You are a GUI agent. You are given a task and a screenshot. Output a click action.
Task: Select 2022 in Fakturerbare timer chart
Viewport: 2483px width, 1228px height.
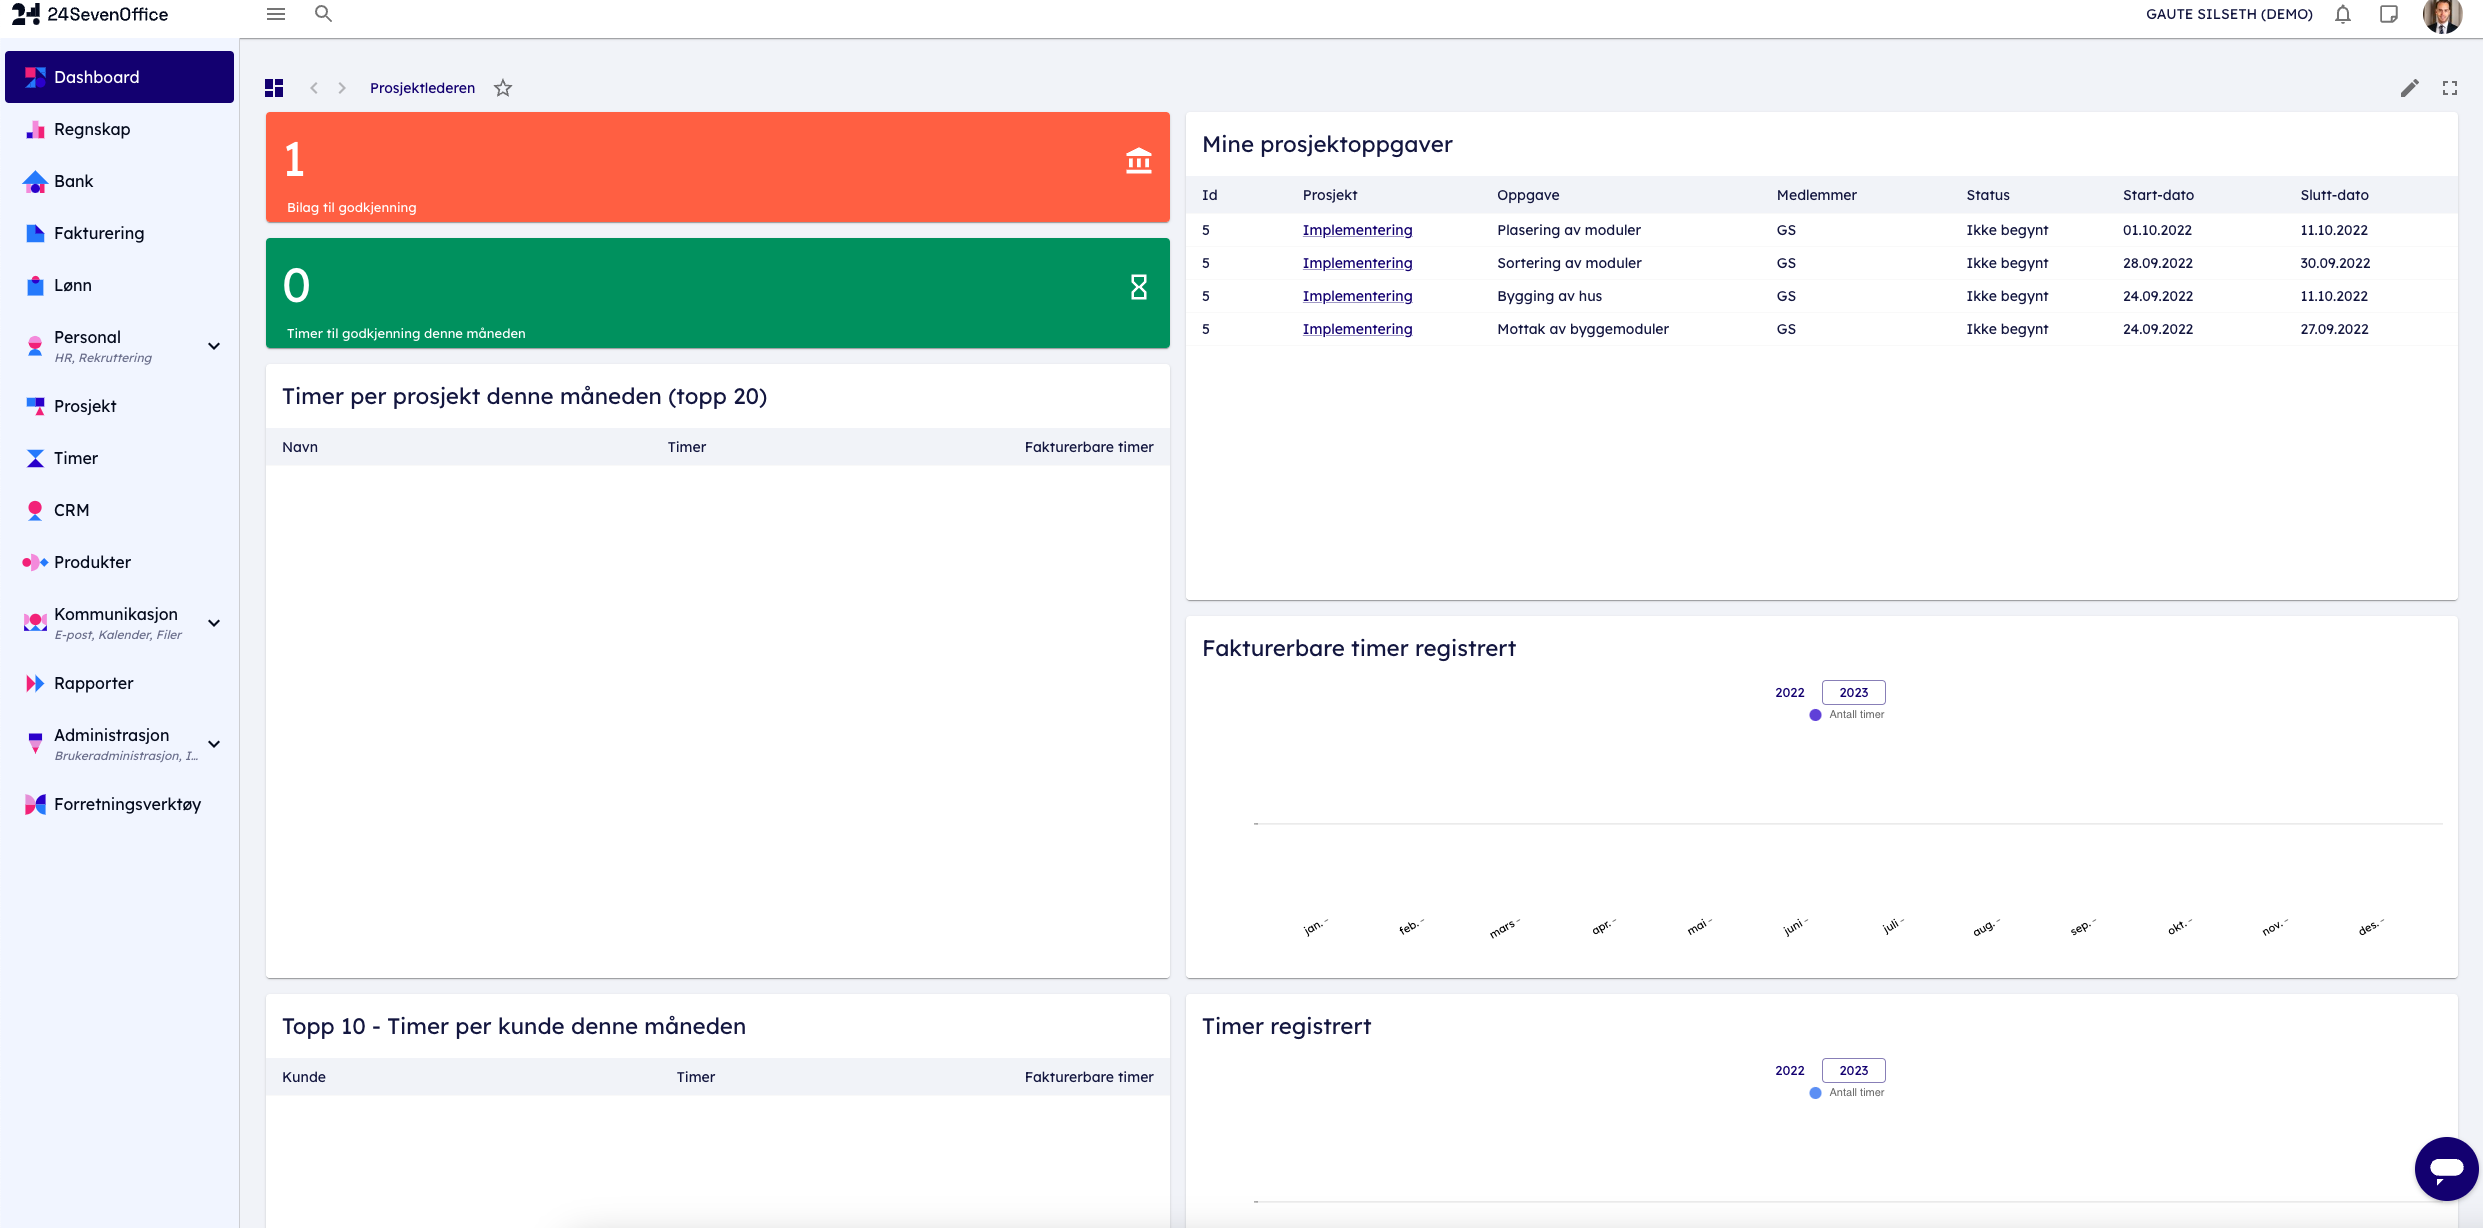point(1790,692)
